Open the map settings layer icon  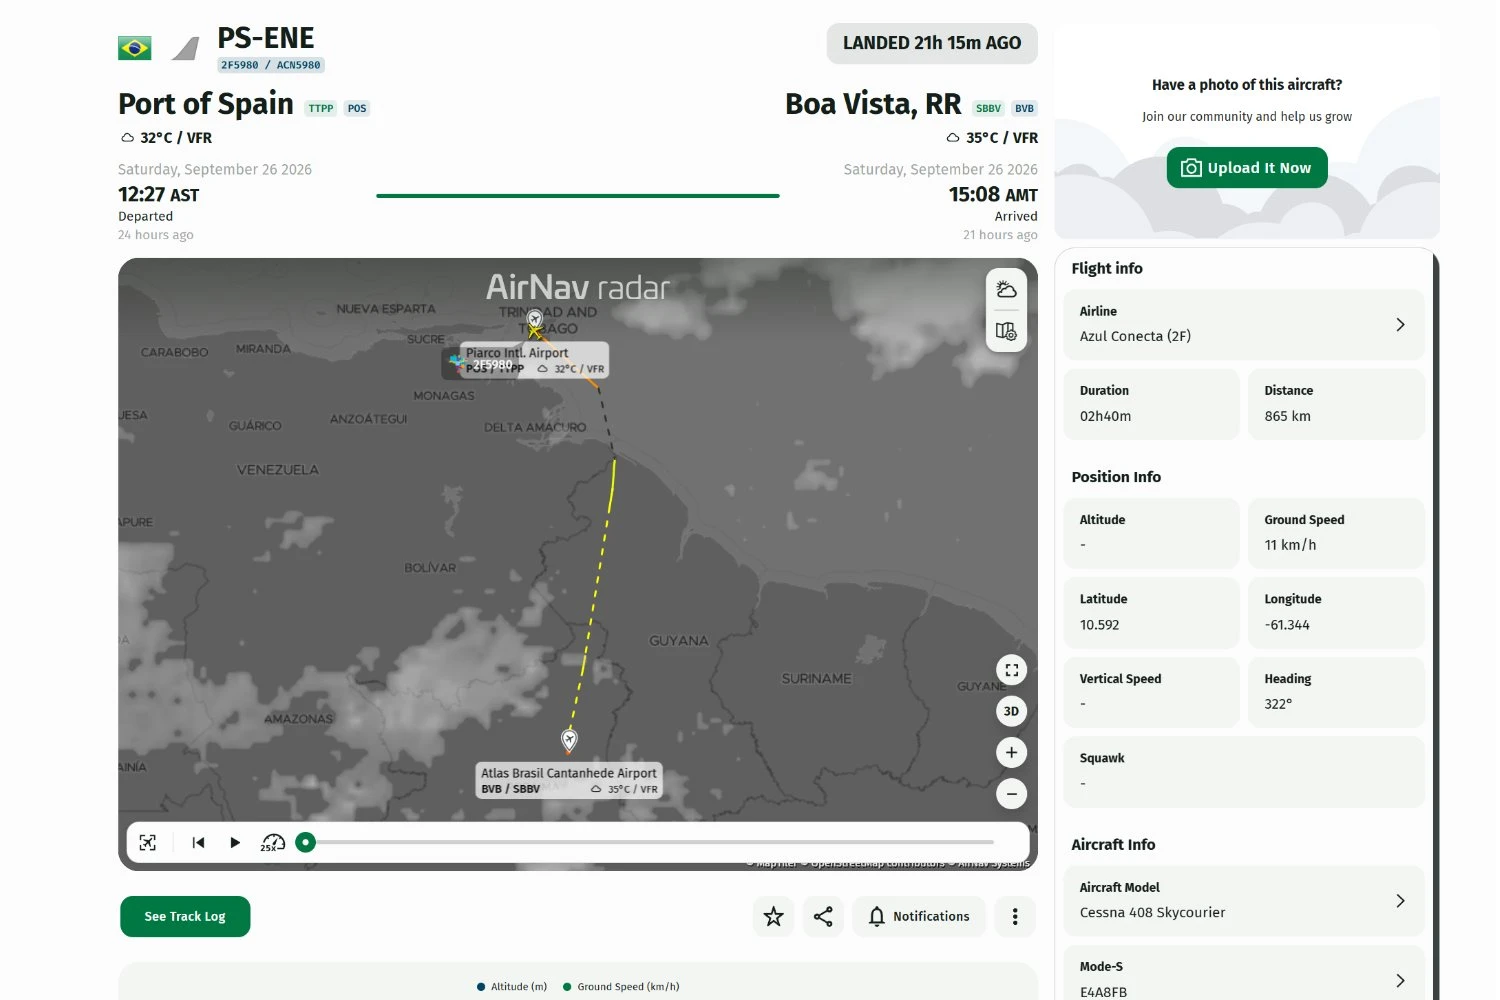(1006, 331)
